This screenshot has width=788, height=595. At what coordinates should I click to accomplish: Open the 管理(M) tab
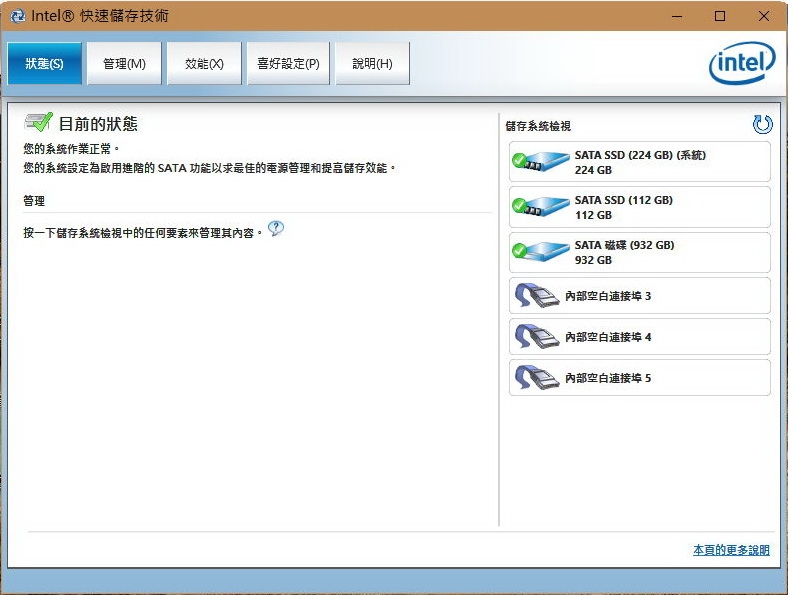124,63
